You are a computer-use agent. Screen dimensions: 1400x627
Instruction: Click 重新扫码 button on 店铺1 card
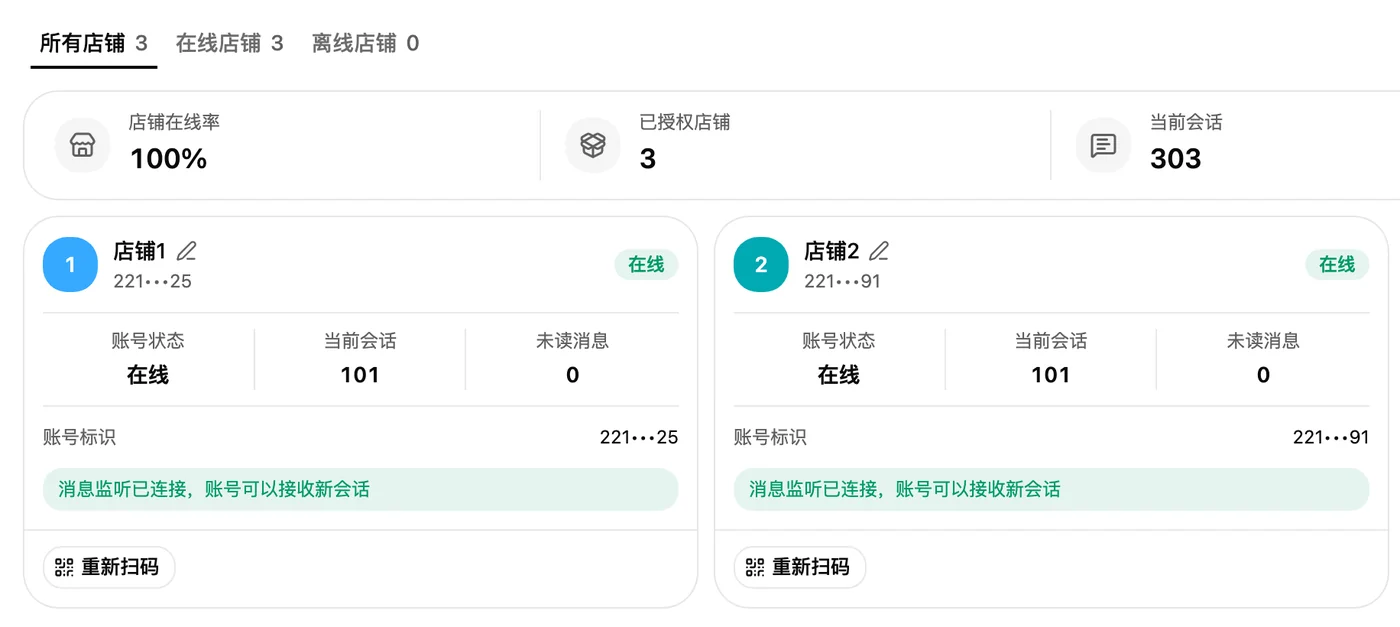click(x=109, y=567)
